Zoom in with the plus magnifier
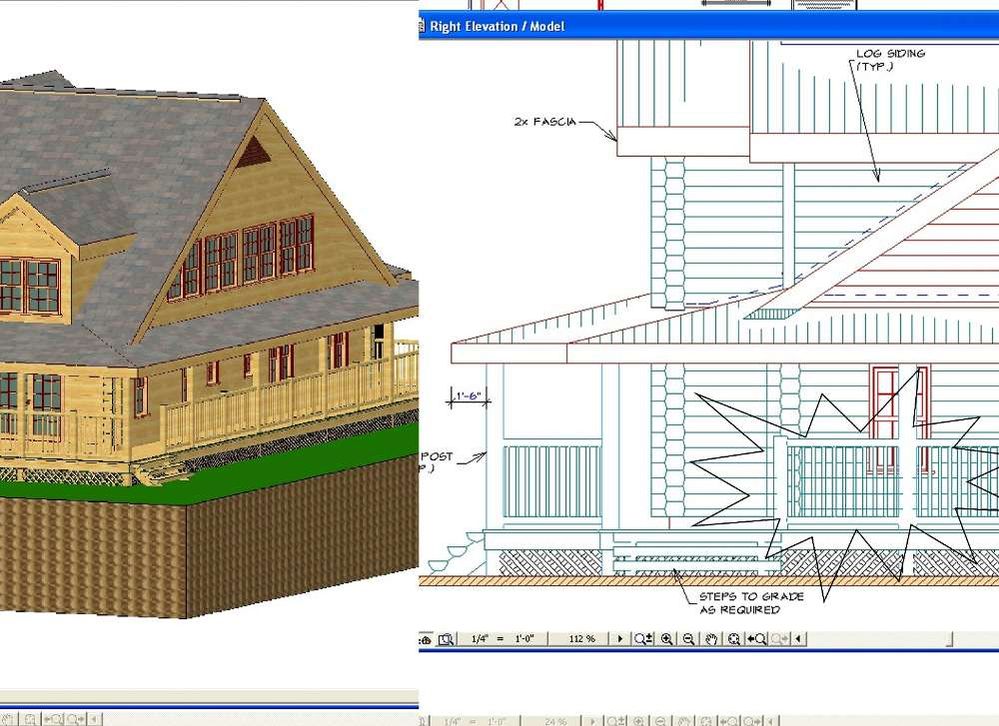This screenshot has width=999, height=726. tap(667, 639)
